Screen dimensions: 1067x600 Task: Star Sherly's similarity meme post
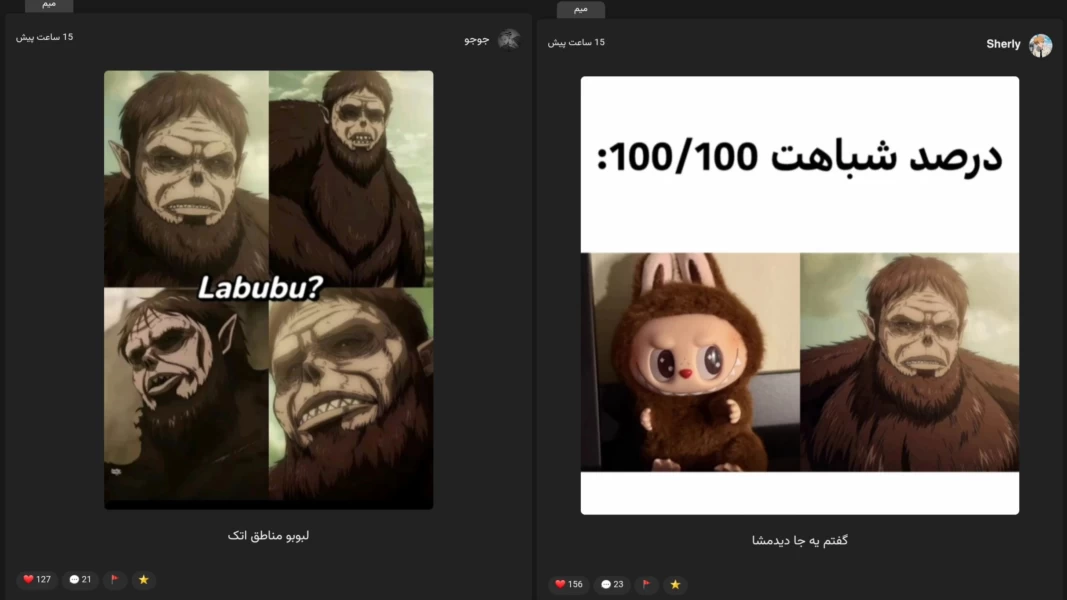[675, 584]
